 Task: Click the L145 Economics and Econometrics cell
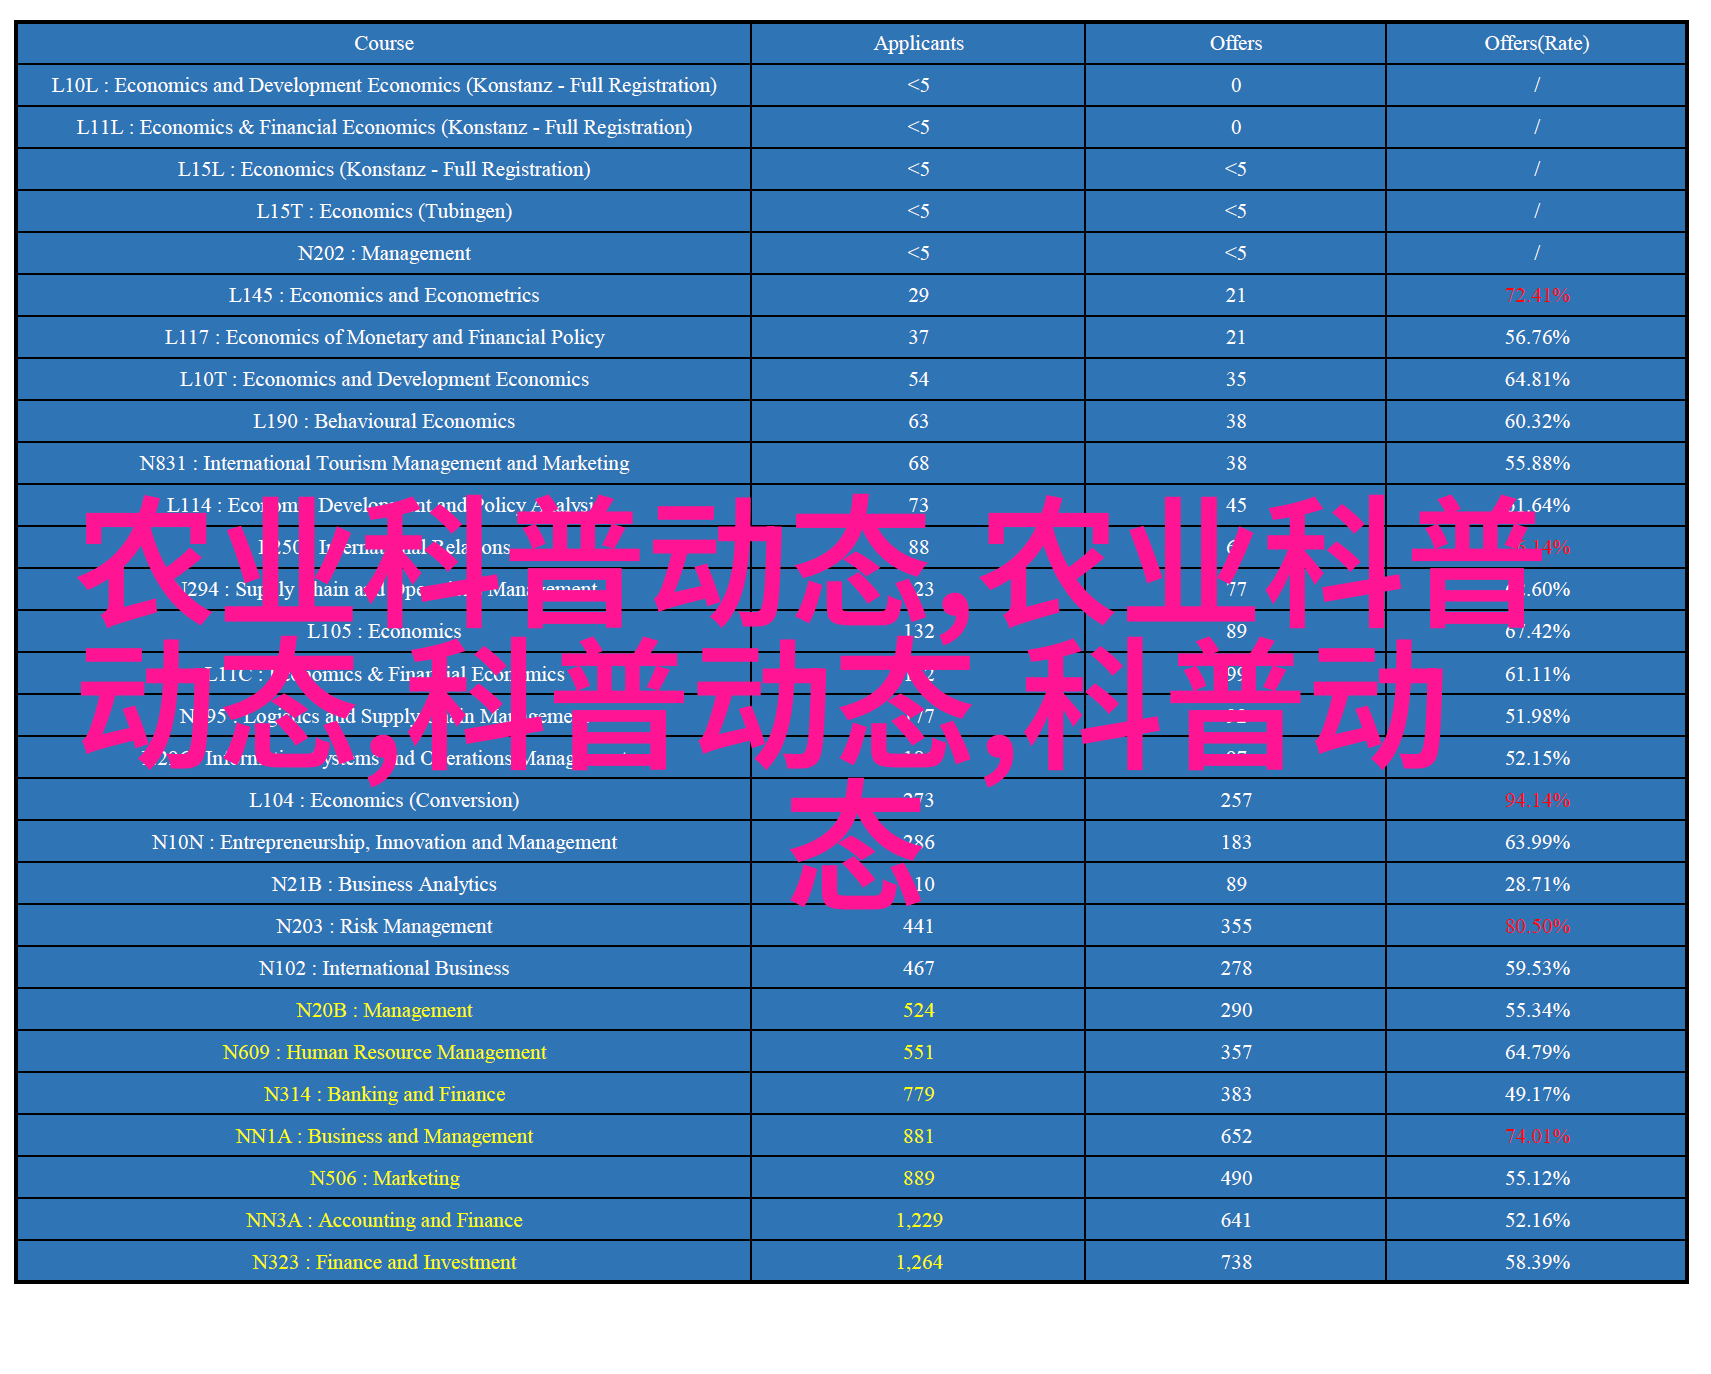[x=383, y=295]
